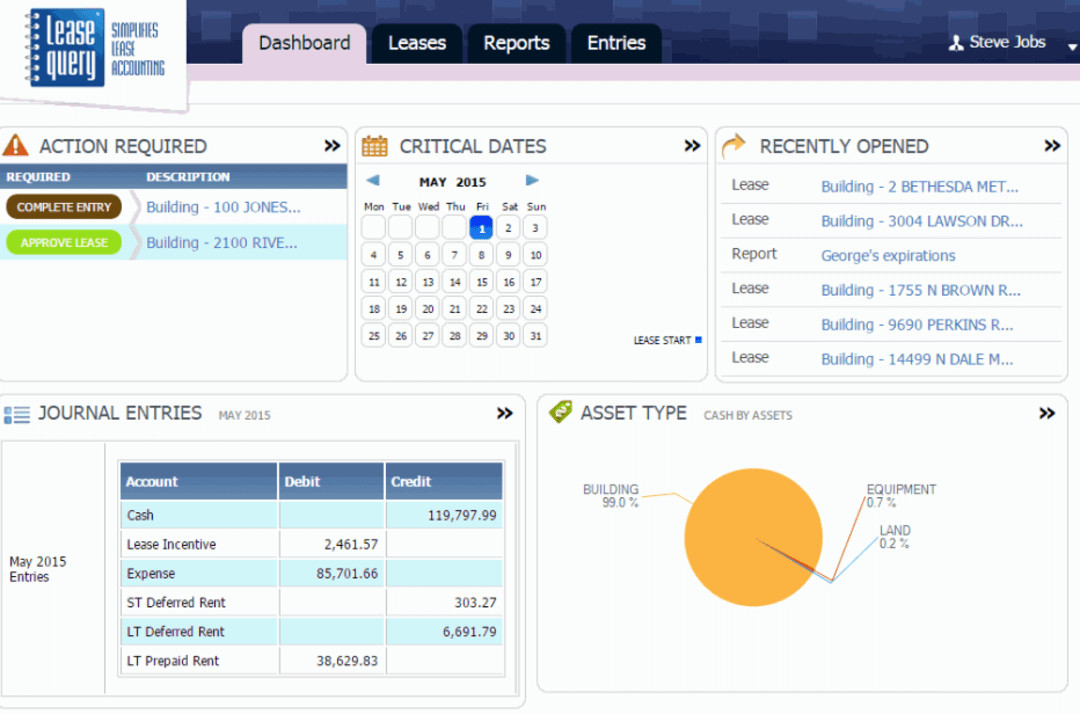Select May 1 on the calendar

[x=481, y=227]
